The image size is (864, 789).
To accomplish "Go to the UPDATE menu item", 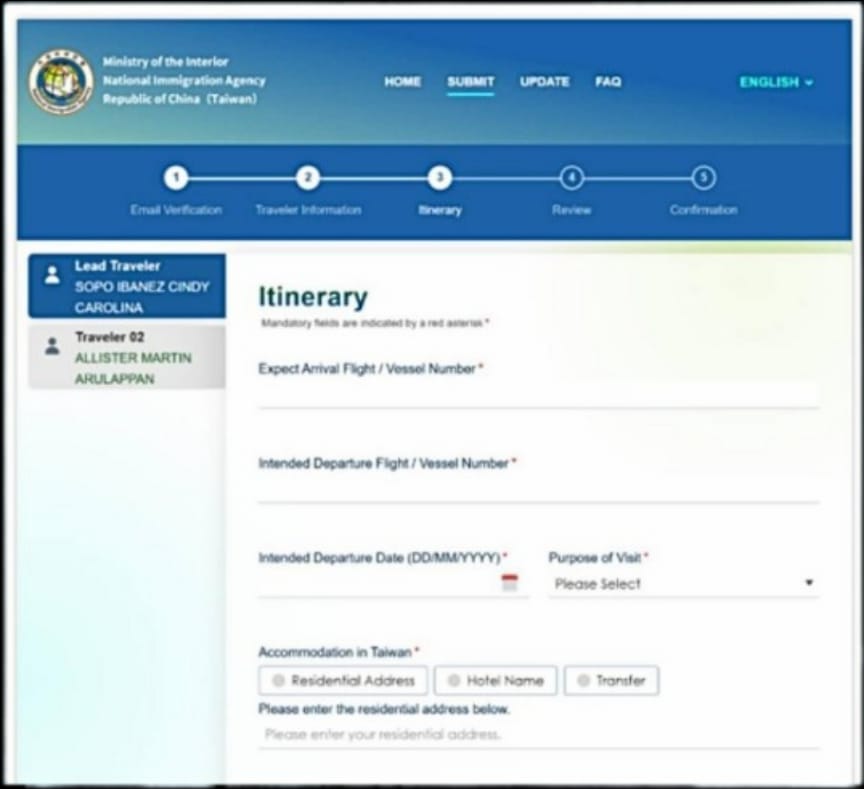I will 544,82.
